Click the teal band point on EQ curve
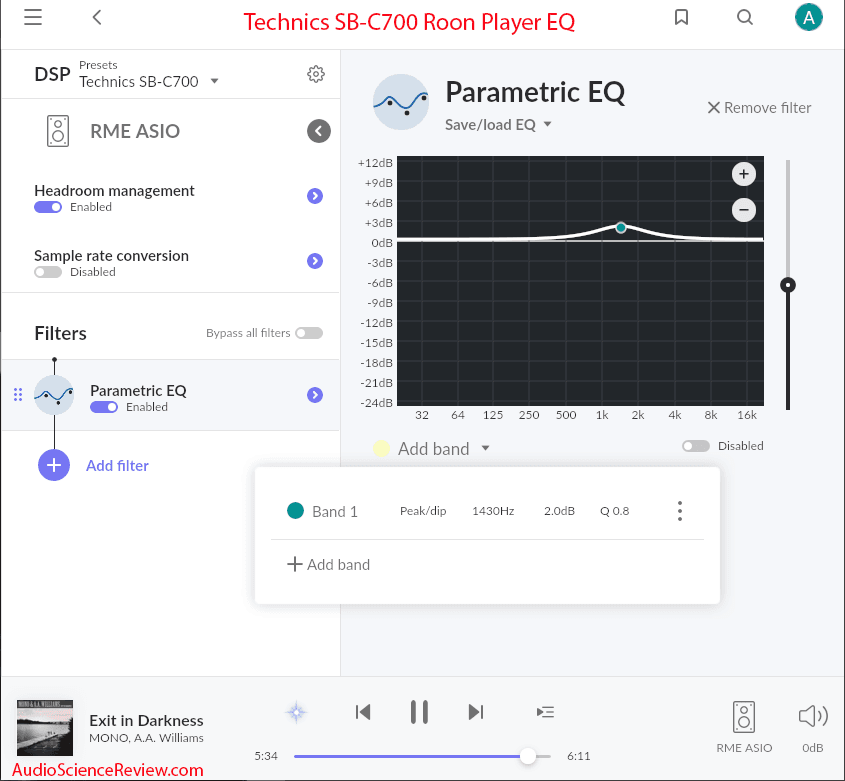The width and height of the screenshot is (845, 781). click(621, 228)
